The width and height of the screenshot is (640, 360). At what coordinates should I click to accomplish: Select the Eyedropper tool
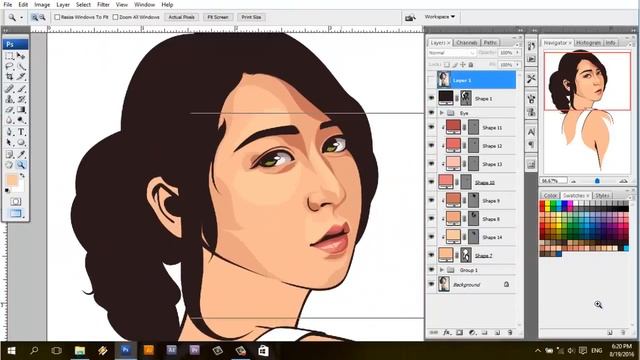pyautogui.click(x=21, y=154)
